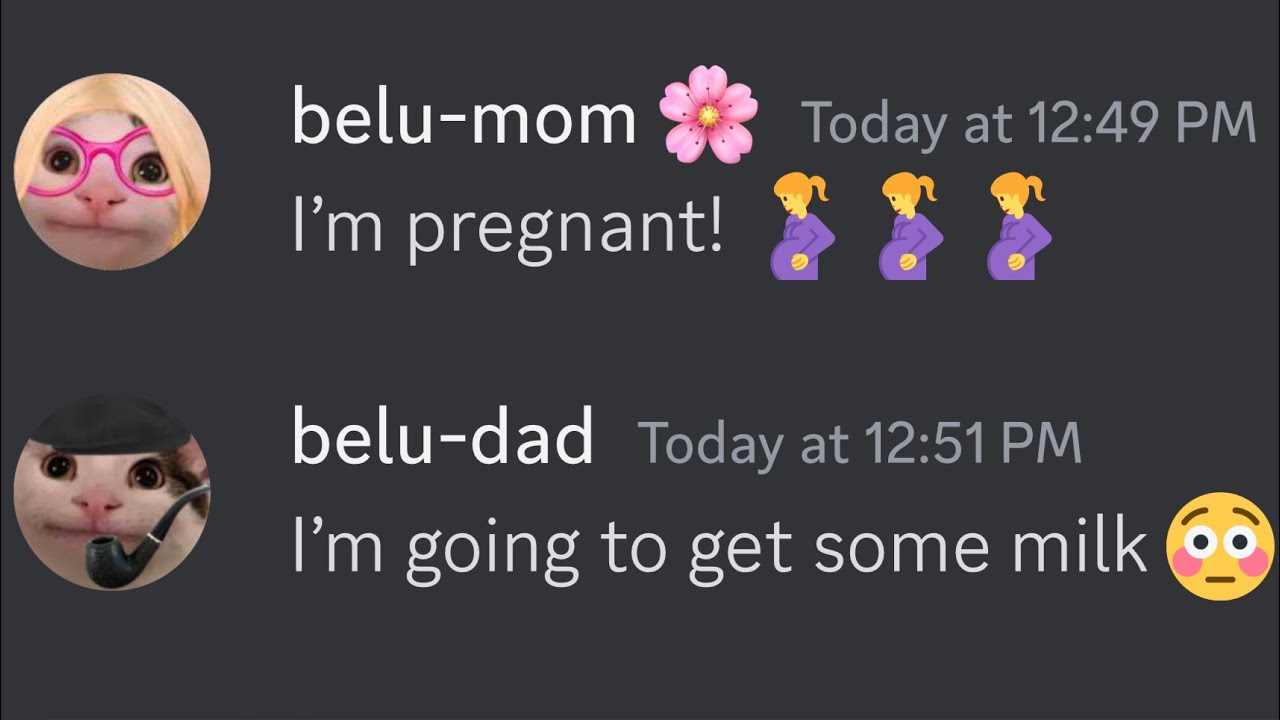This screenshot has width=1280, height=720.
Task: Click the 12:49 PM message timestamp
Action: pos(1029,122)
